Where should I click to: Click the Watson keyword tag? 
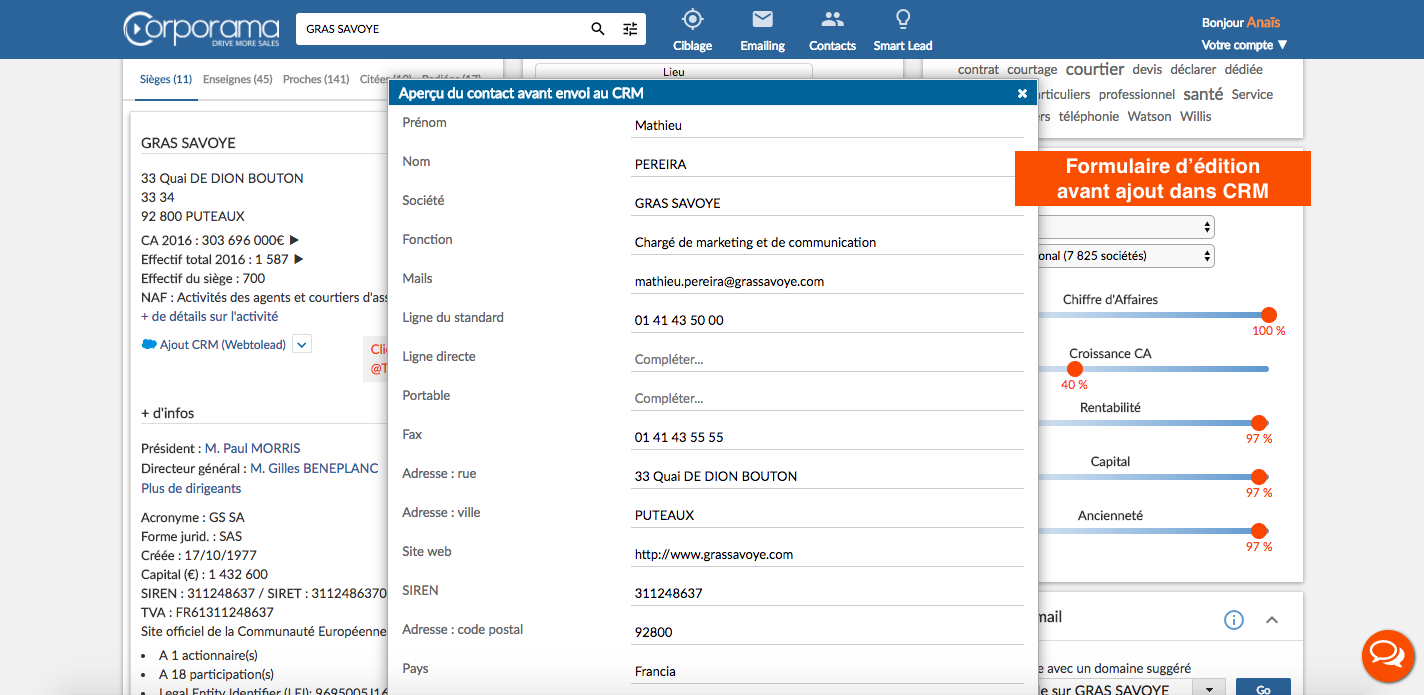tap(1149, 116)
